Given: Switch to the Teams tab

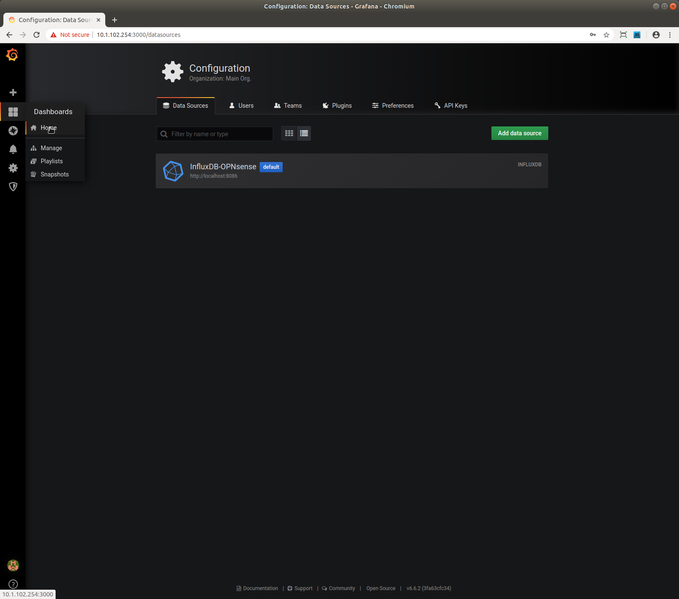Looking at the screenshot, I should [288, 106].
